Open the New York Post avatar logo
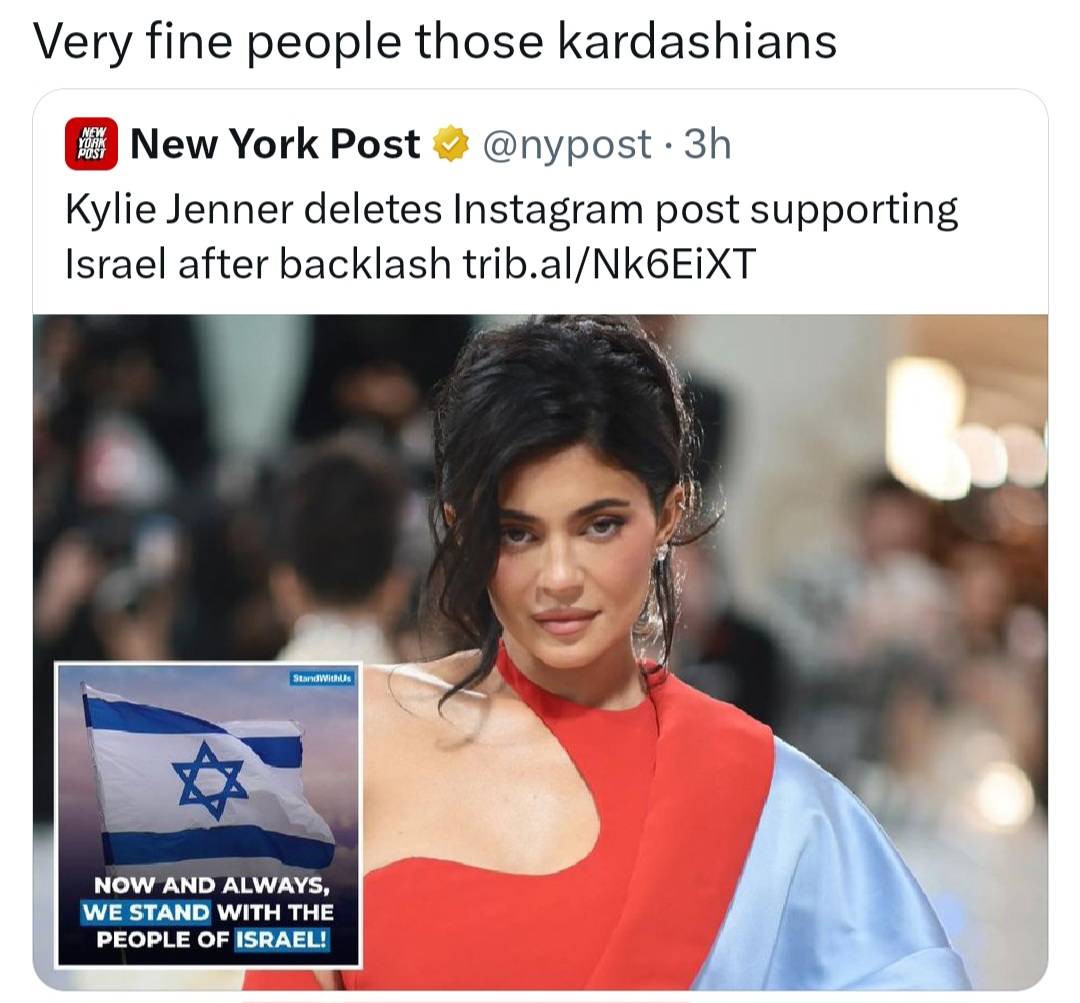 [x=91, y=144]
